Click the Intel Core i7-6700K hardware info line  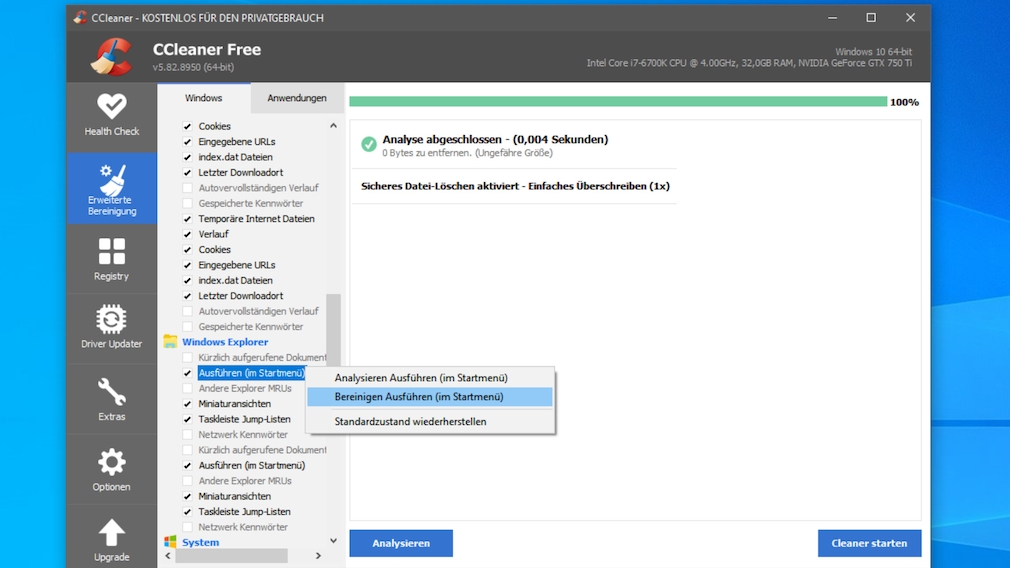tap(749, 63)
